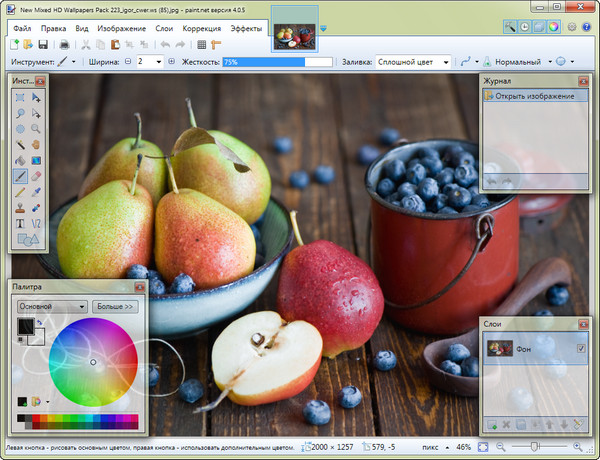Choose the Paint Bucket tool

[x=20, y=159]
